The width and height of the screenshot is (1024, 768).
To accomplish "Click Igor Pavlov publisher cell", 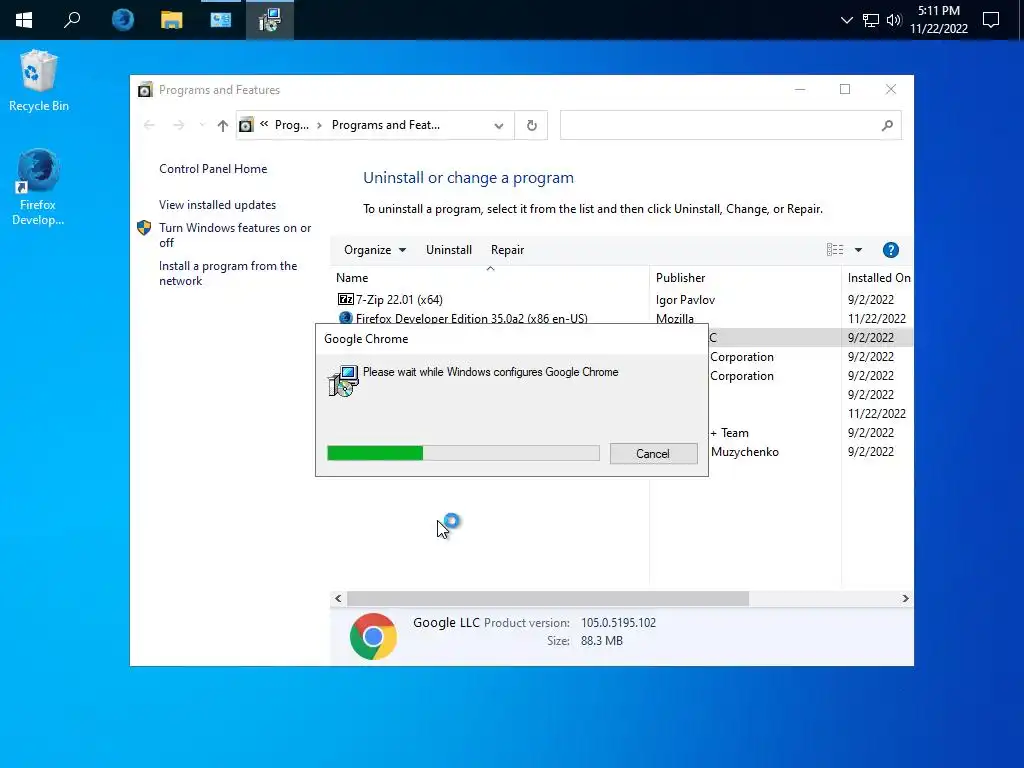I will click(685, 300).
